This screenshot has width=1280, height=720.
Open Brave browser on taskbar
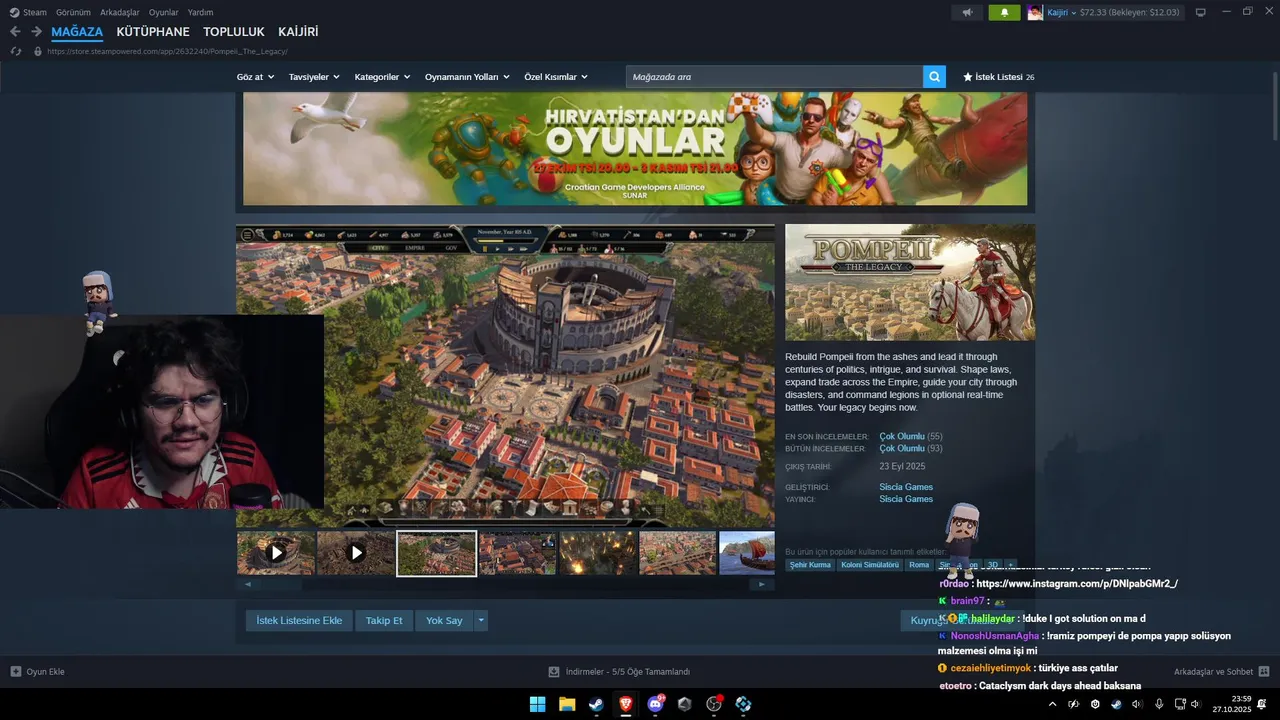(x=626, y=704)
